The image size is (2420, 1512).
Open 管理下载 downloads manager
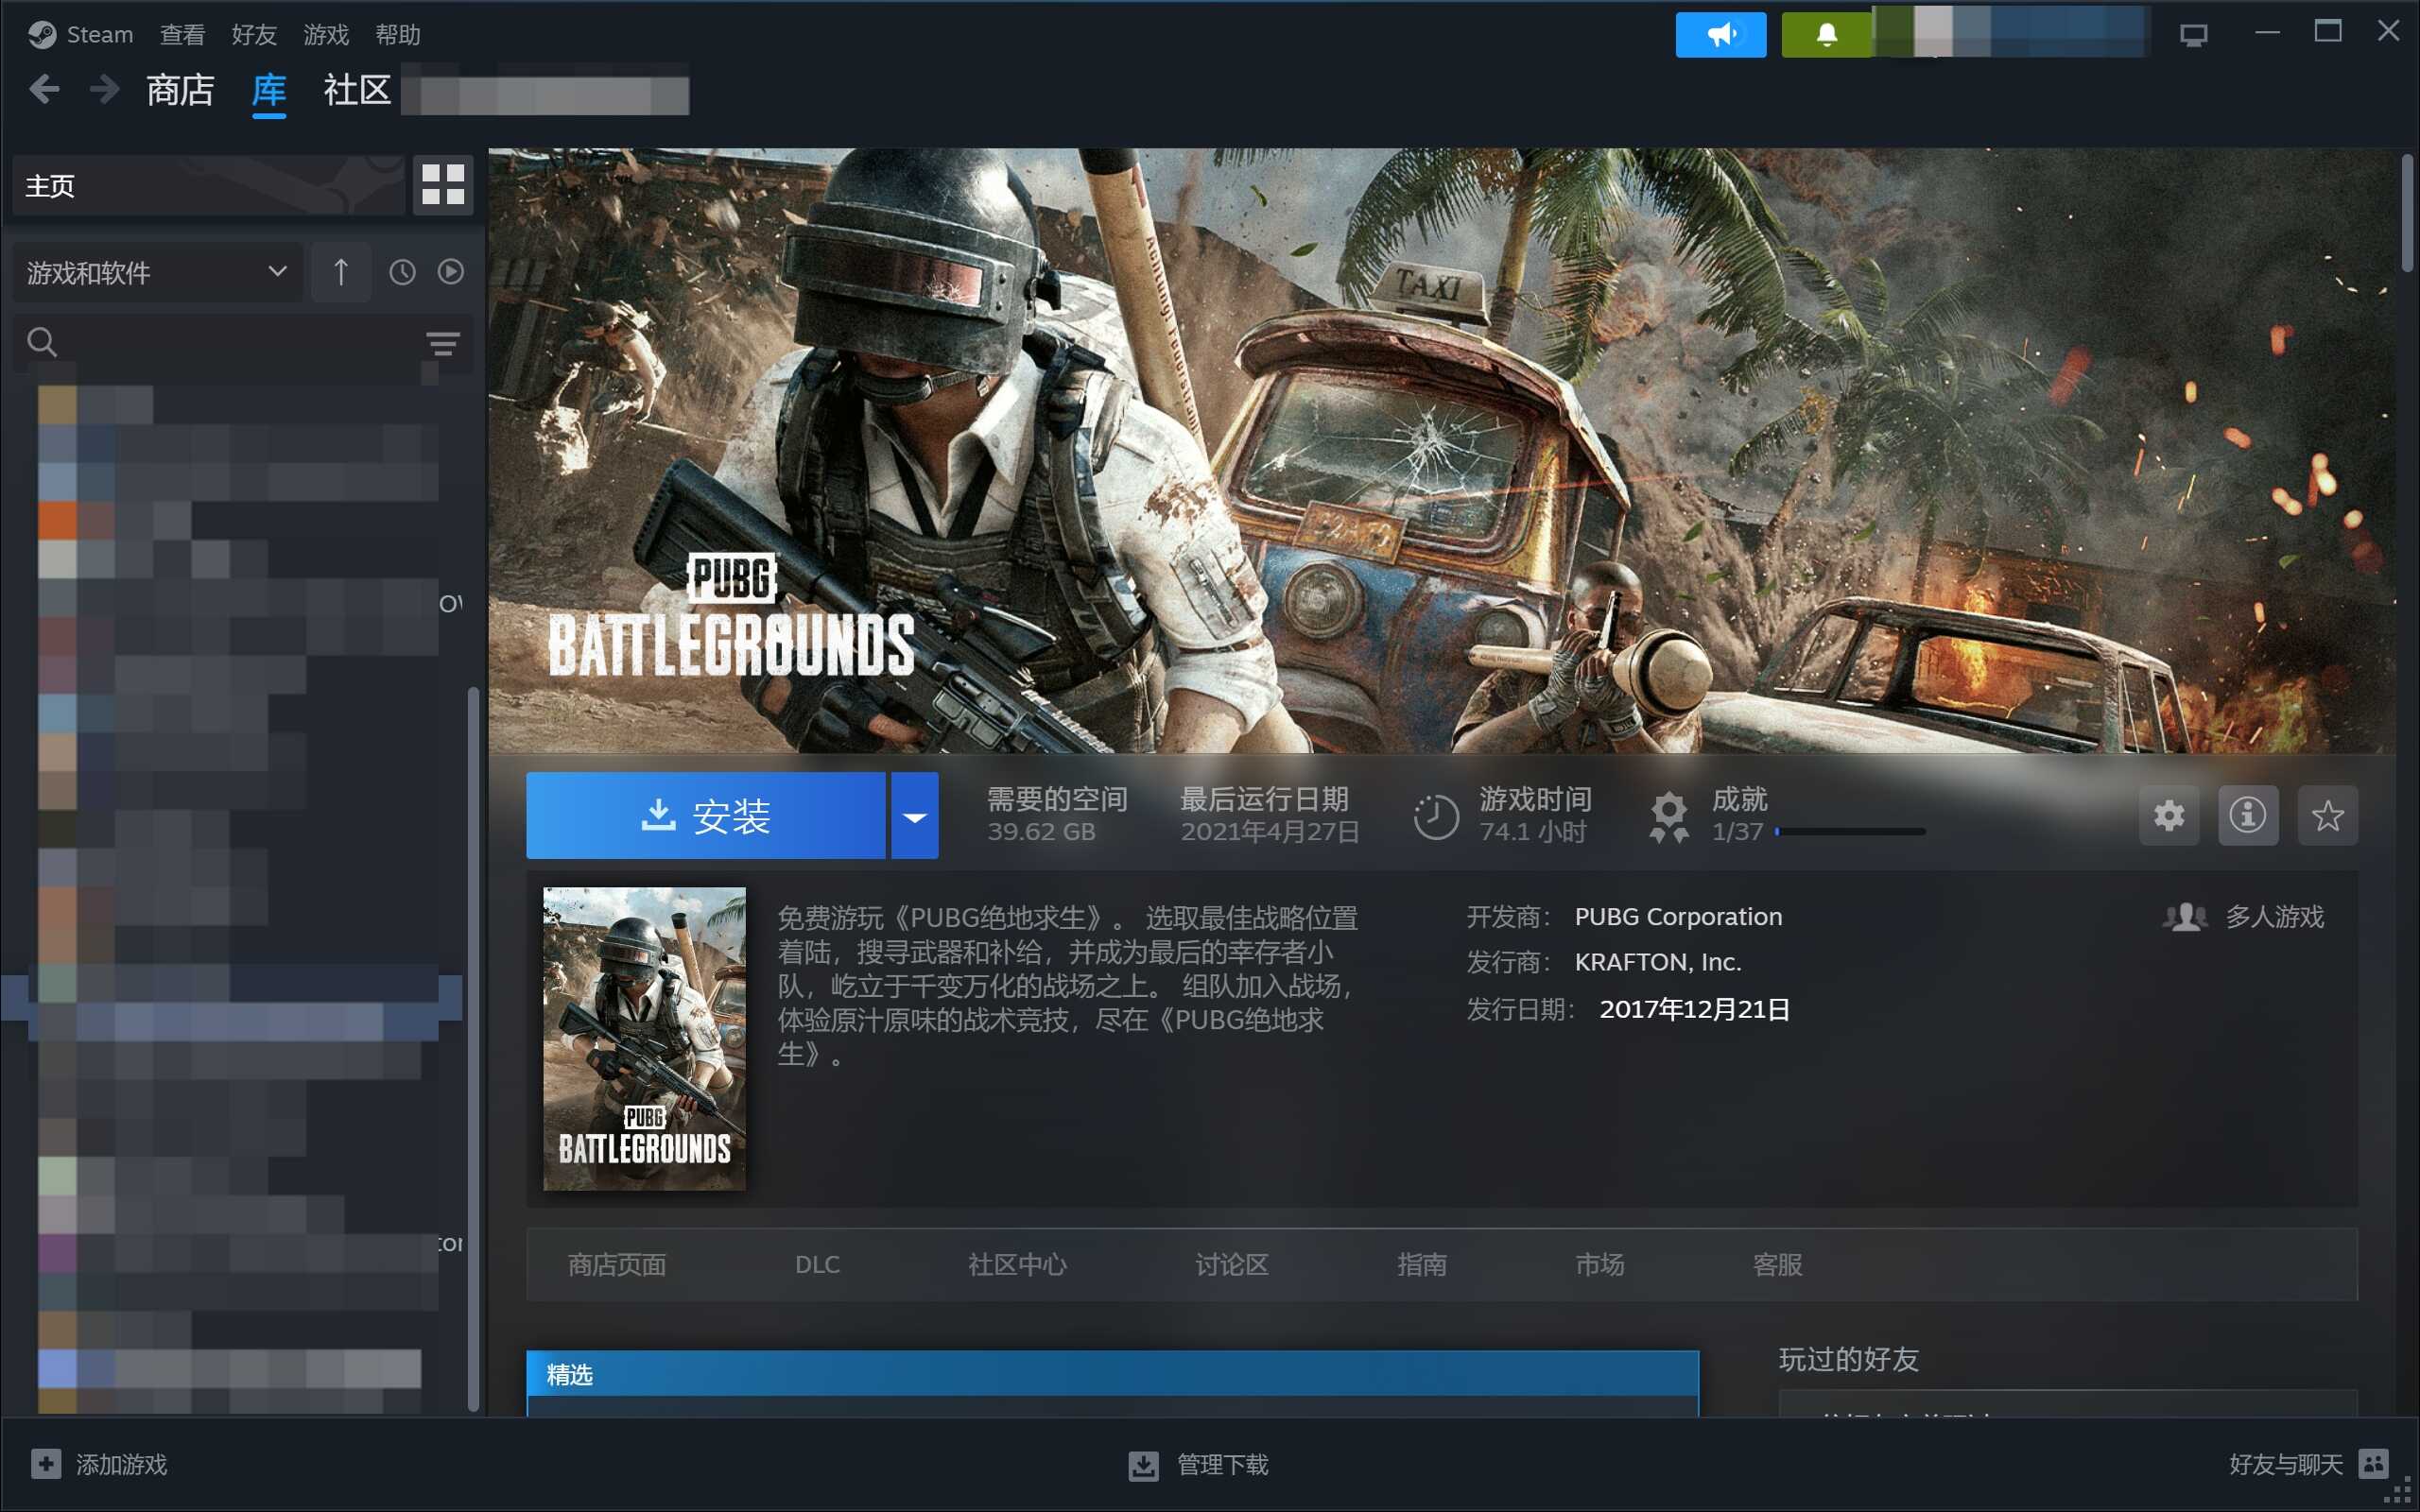1222,1464
